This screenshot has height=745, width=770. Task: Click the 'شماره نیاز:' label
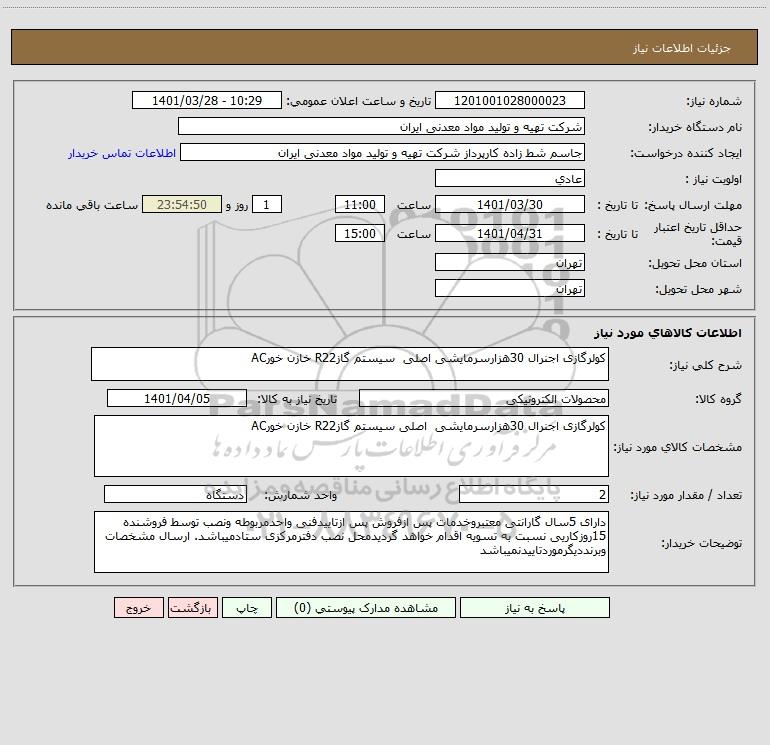714,102
